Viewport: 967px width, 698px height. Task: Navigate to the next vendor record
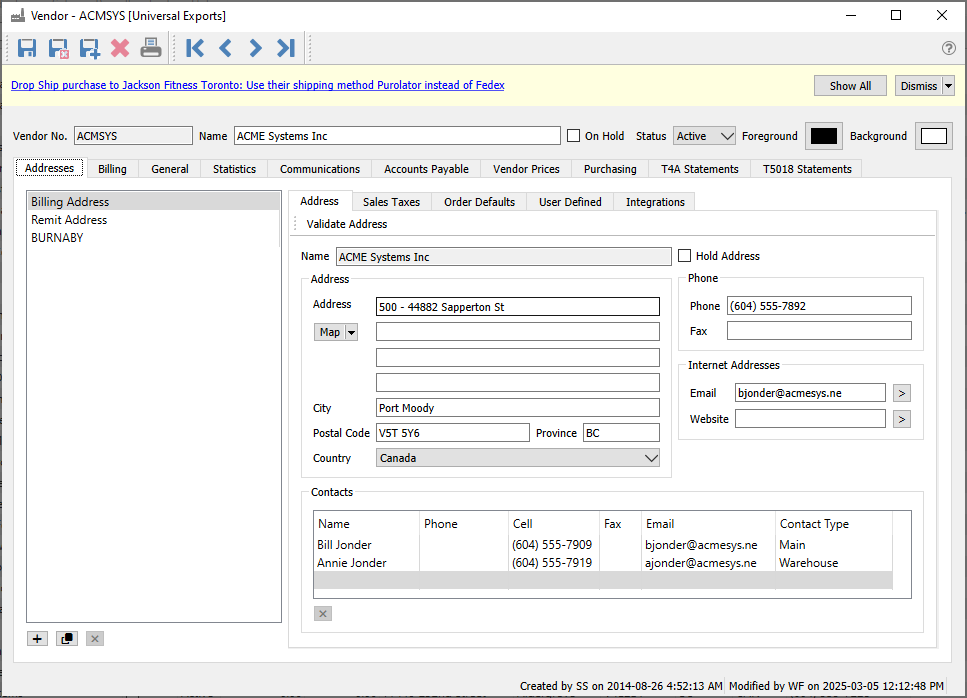tap(255, 47)
